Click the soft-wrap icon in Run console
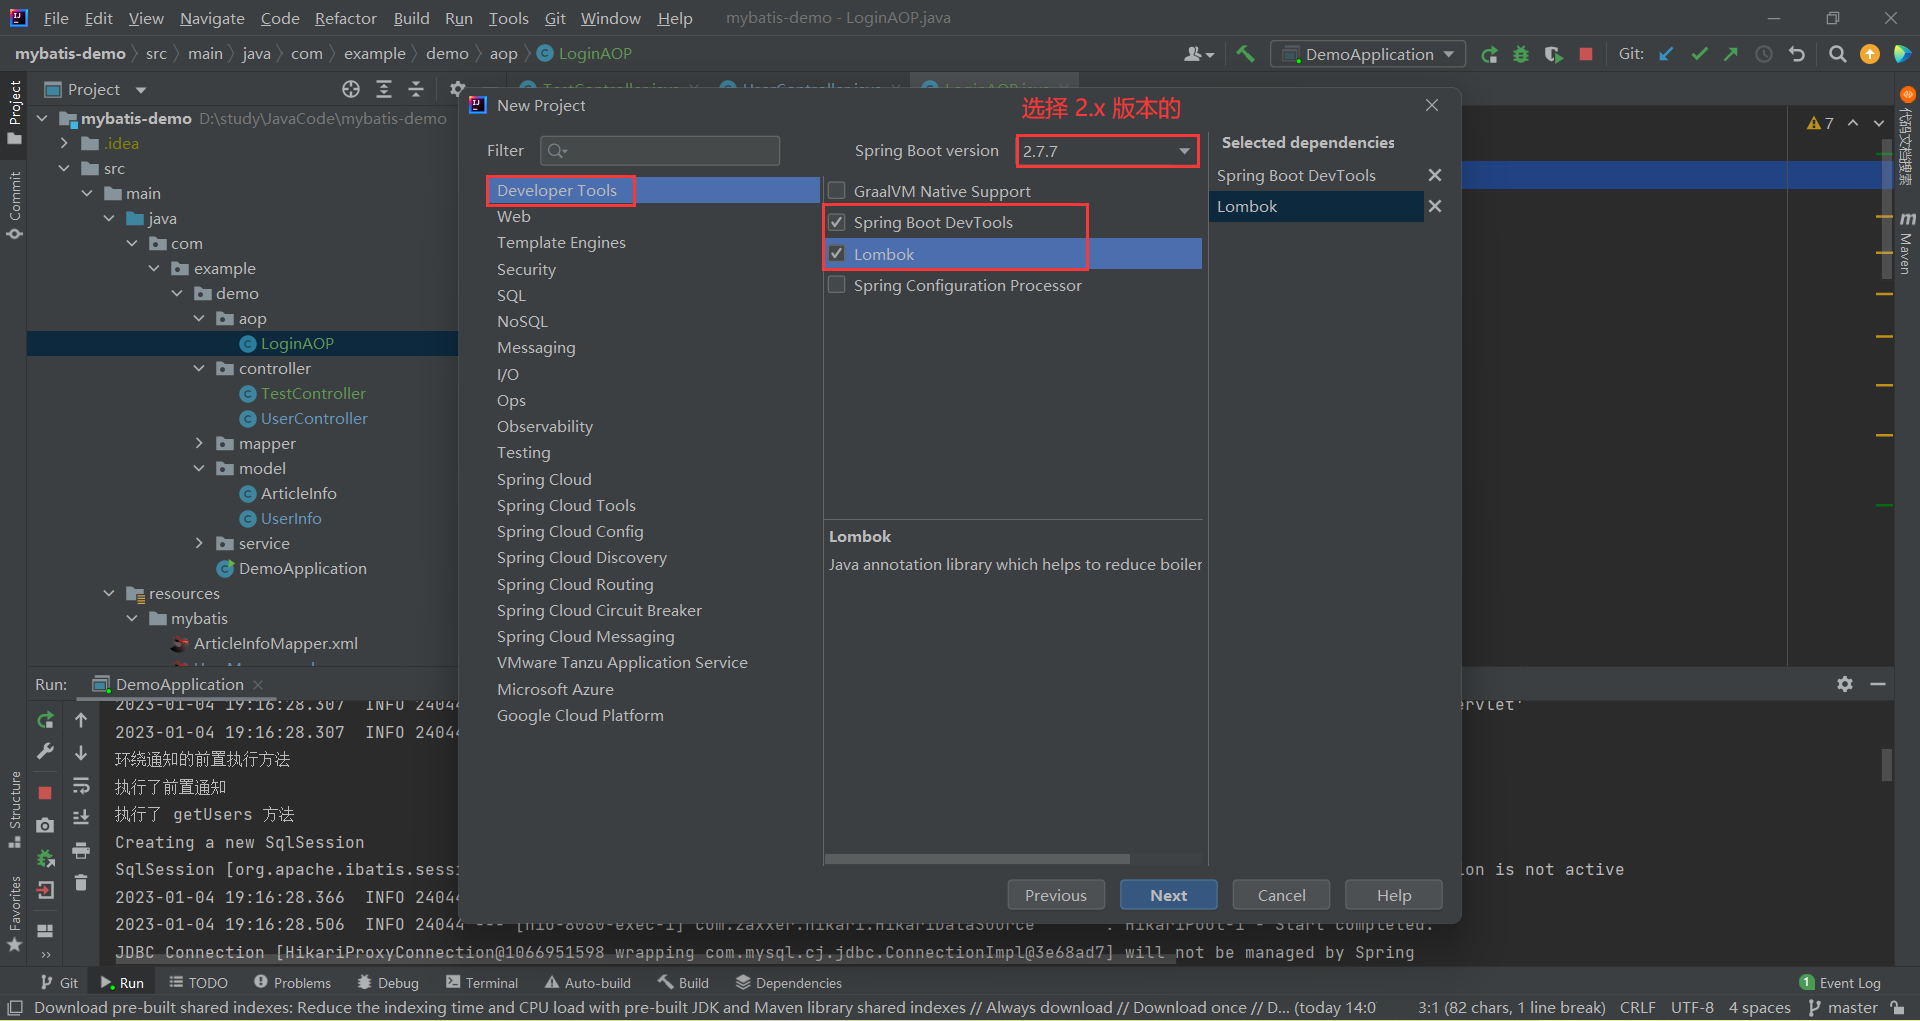Image resolution: width=1920 pixels, height=1021 pixels. (x=81, y=785)
